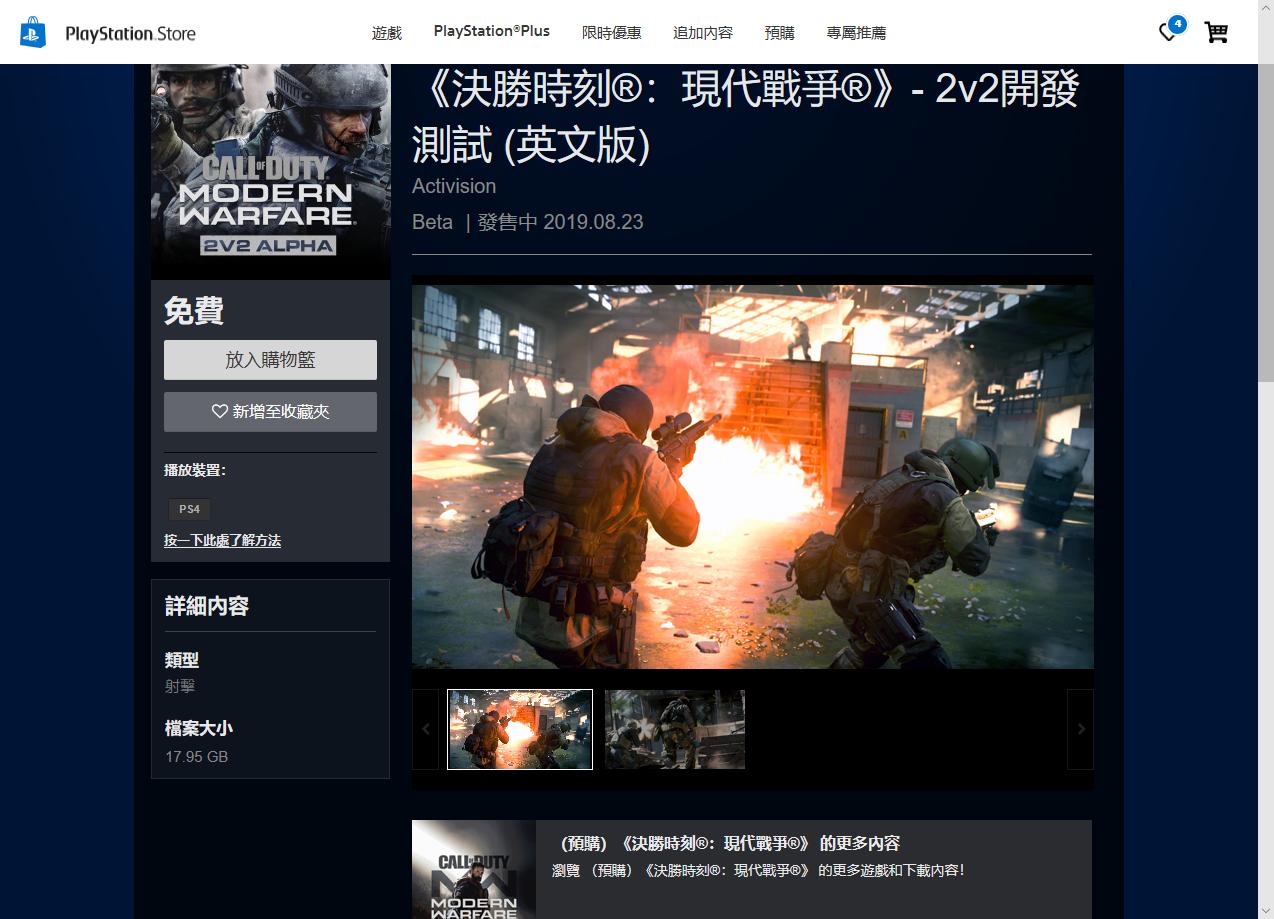Viewport: 1274px width, 919px height.
Task: Click the Modern Warfare 2v2 Alpha cover art
Action: coord(270,172)
